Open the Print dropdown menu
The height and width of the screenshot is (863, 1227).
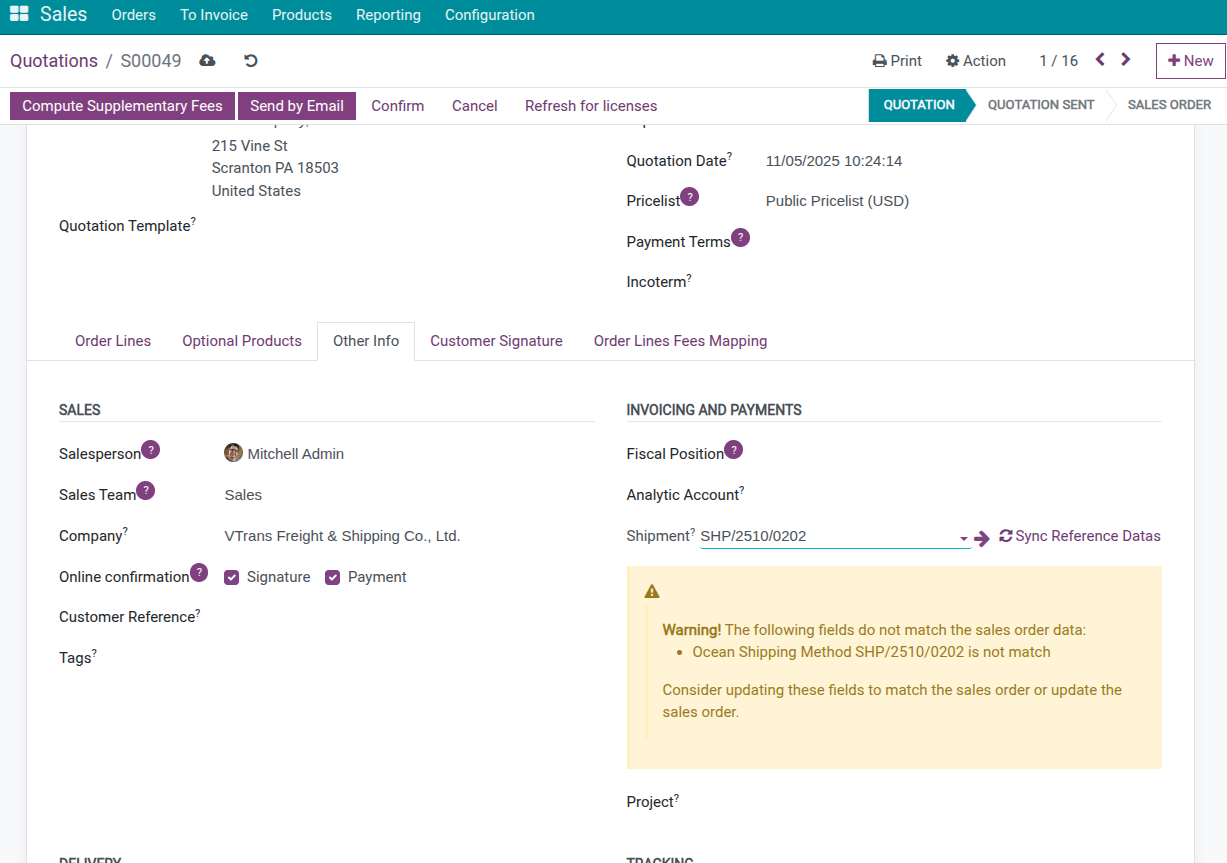click(x=897, y=61)
